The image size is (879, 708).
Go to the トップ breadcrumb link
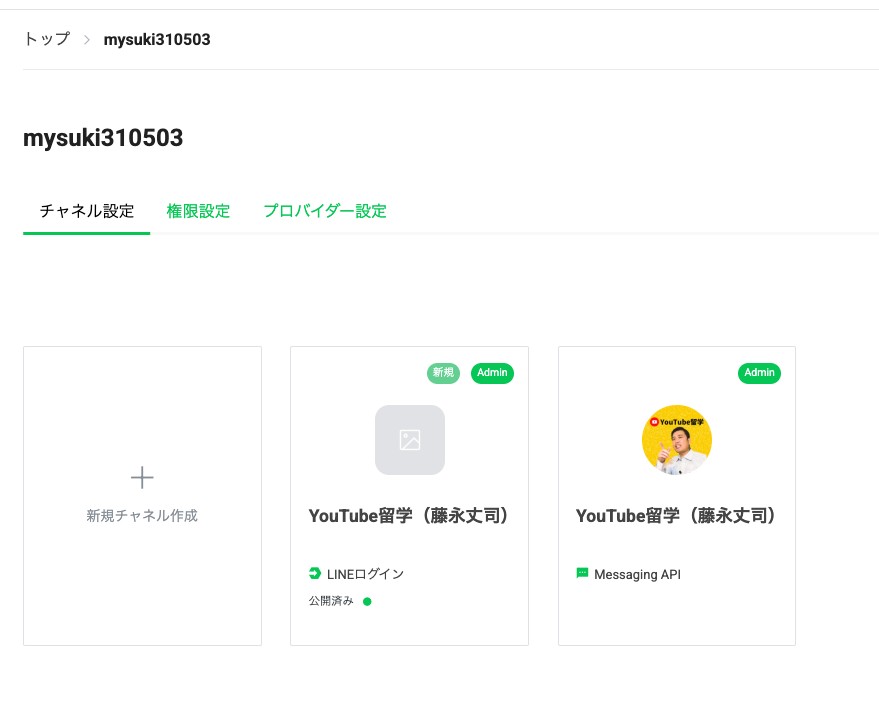(x=47, y=39)
